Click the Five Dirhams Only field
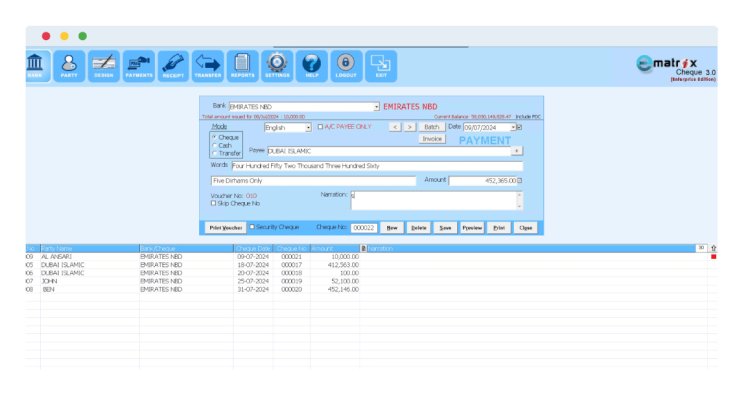Screen dimensions: 750x415 (x=313, y=181)
